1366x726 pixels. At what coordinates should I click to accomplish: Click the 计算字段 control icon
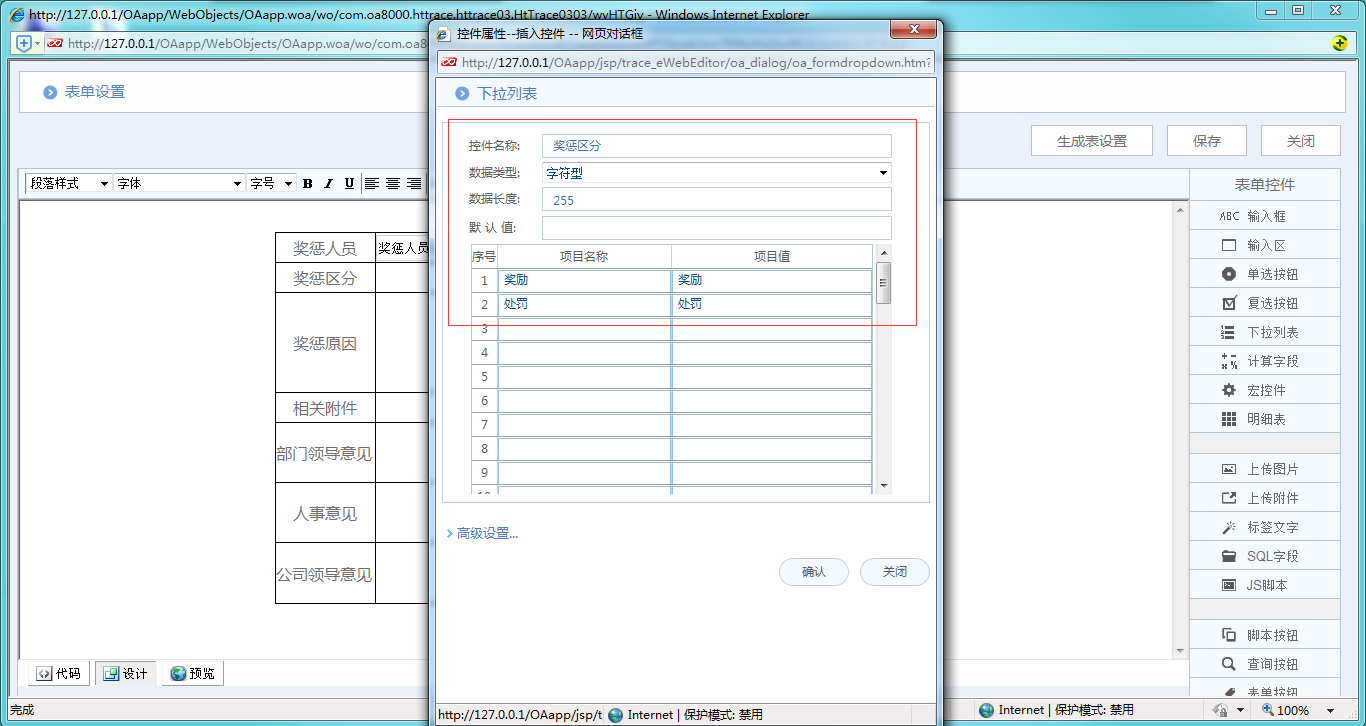pyautogui.click(x=1229, y=361)
